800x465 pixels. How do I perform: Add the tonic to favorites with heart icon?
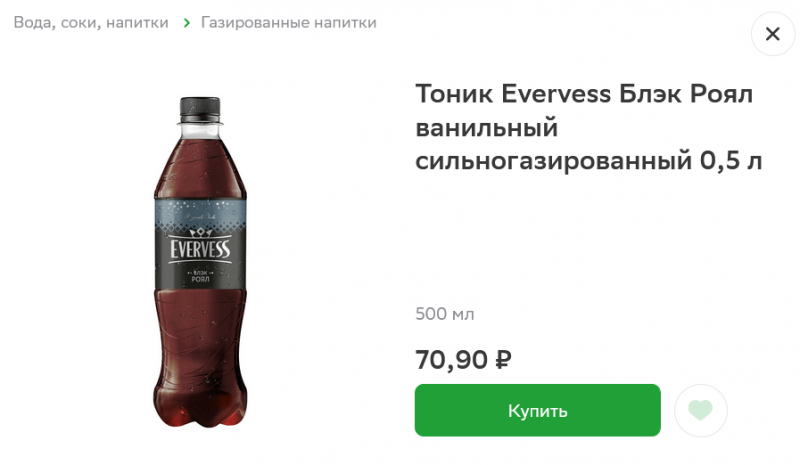click(x=701, y=410)
